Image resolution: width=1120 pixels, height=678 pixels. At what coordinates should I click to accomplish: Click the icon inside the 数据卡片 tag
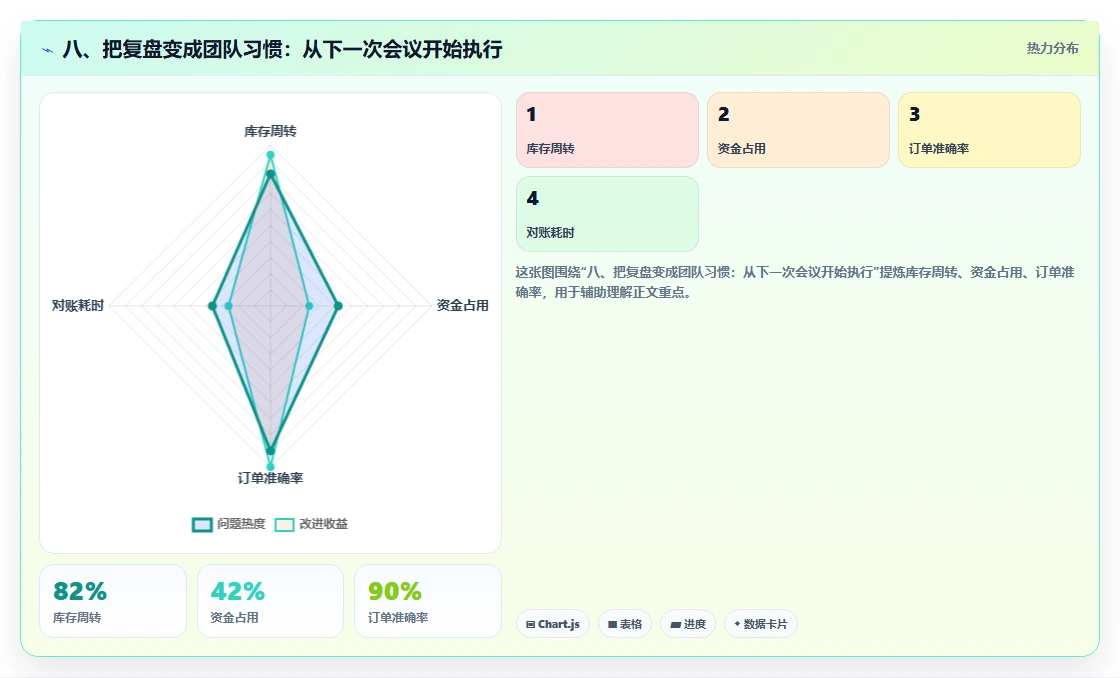pos(737,624)
